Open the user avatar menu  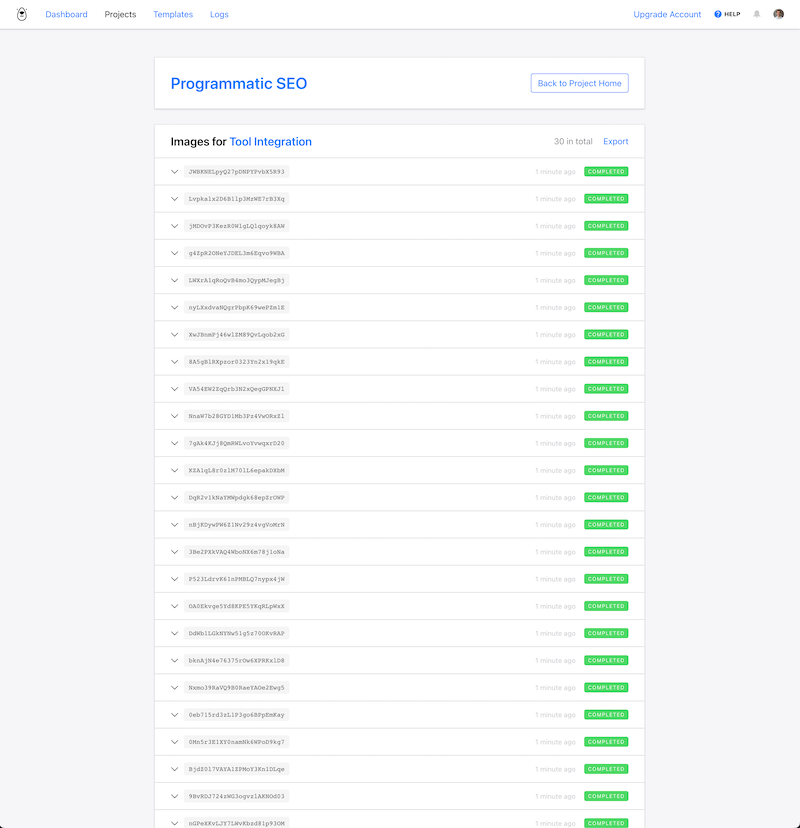778,14
